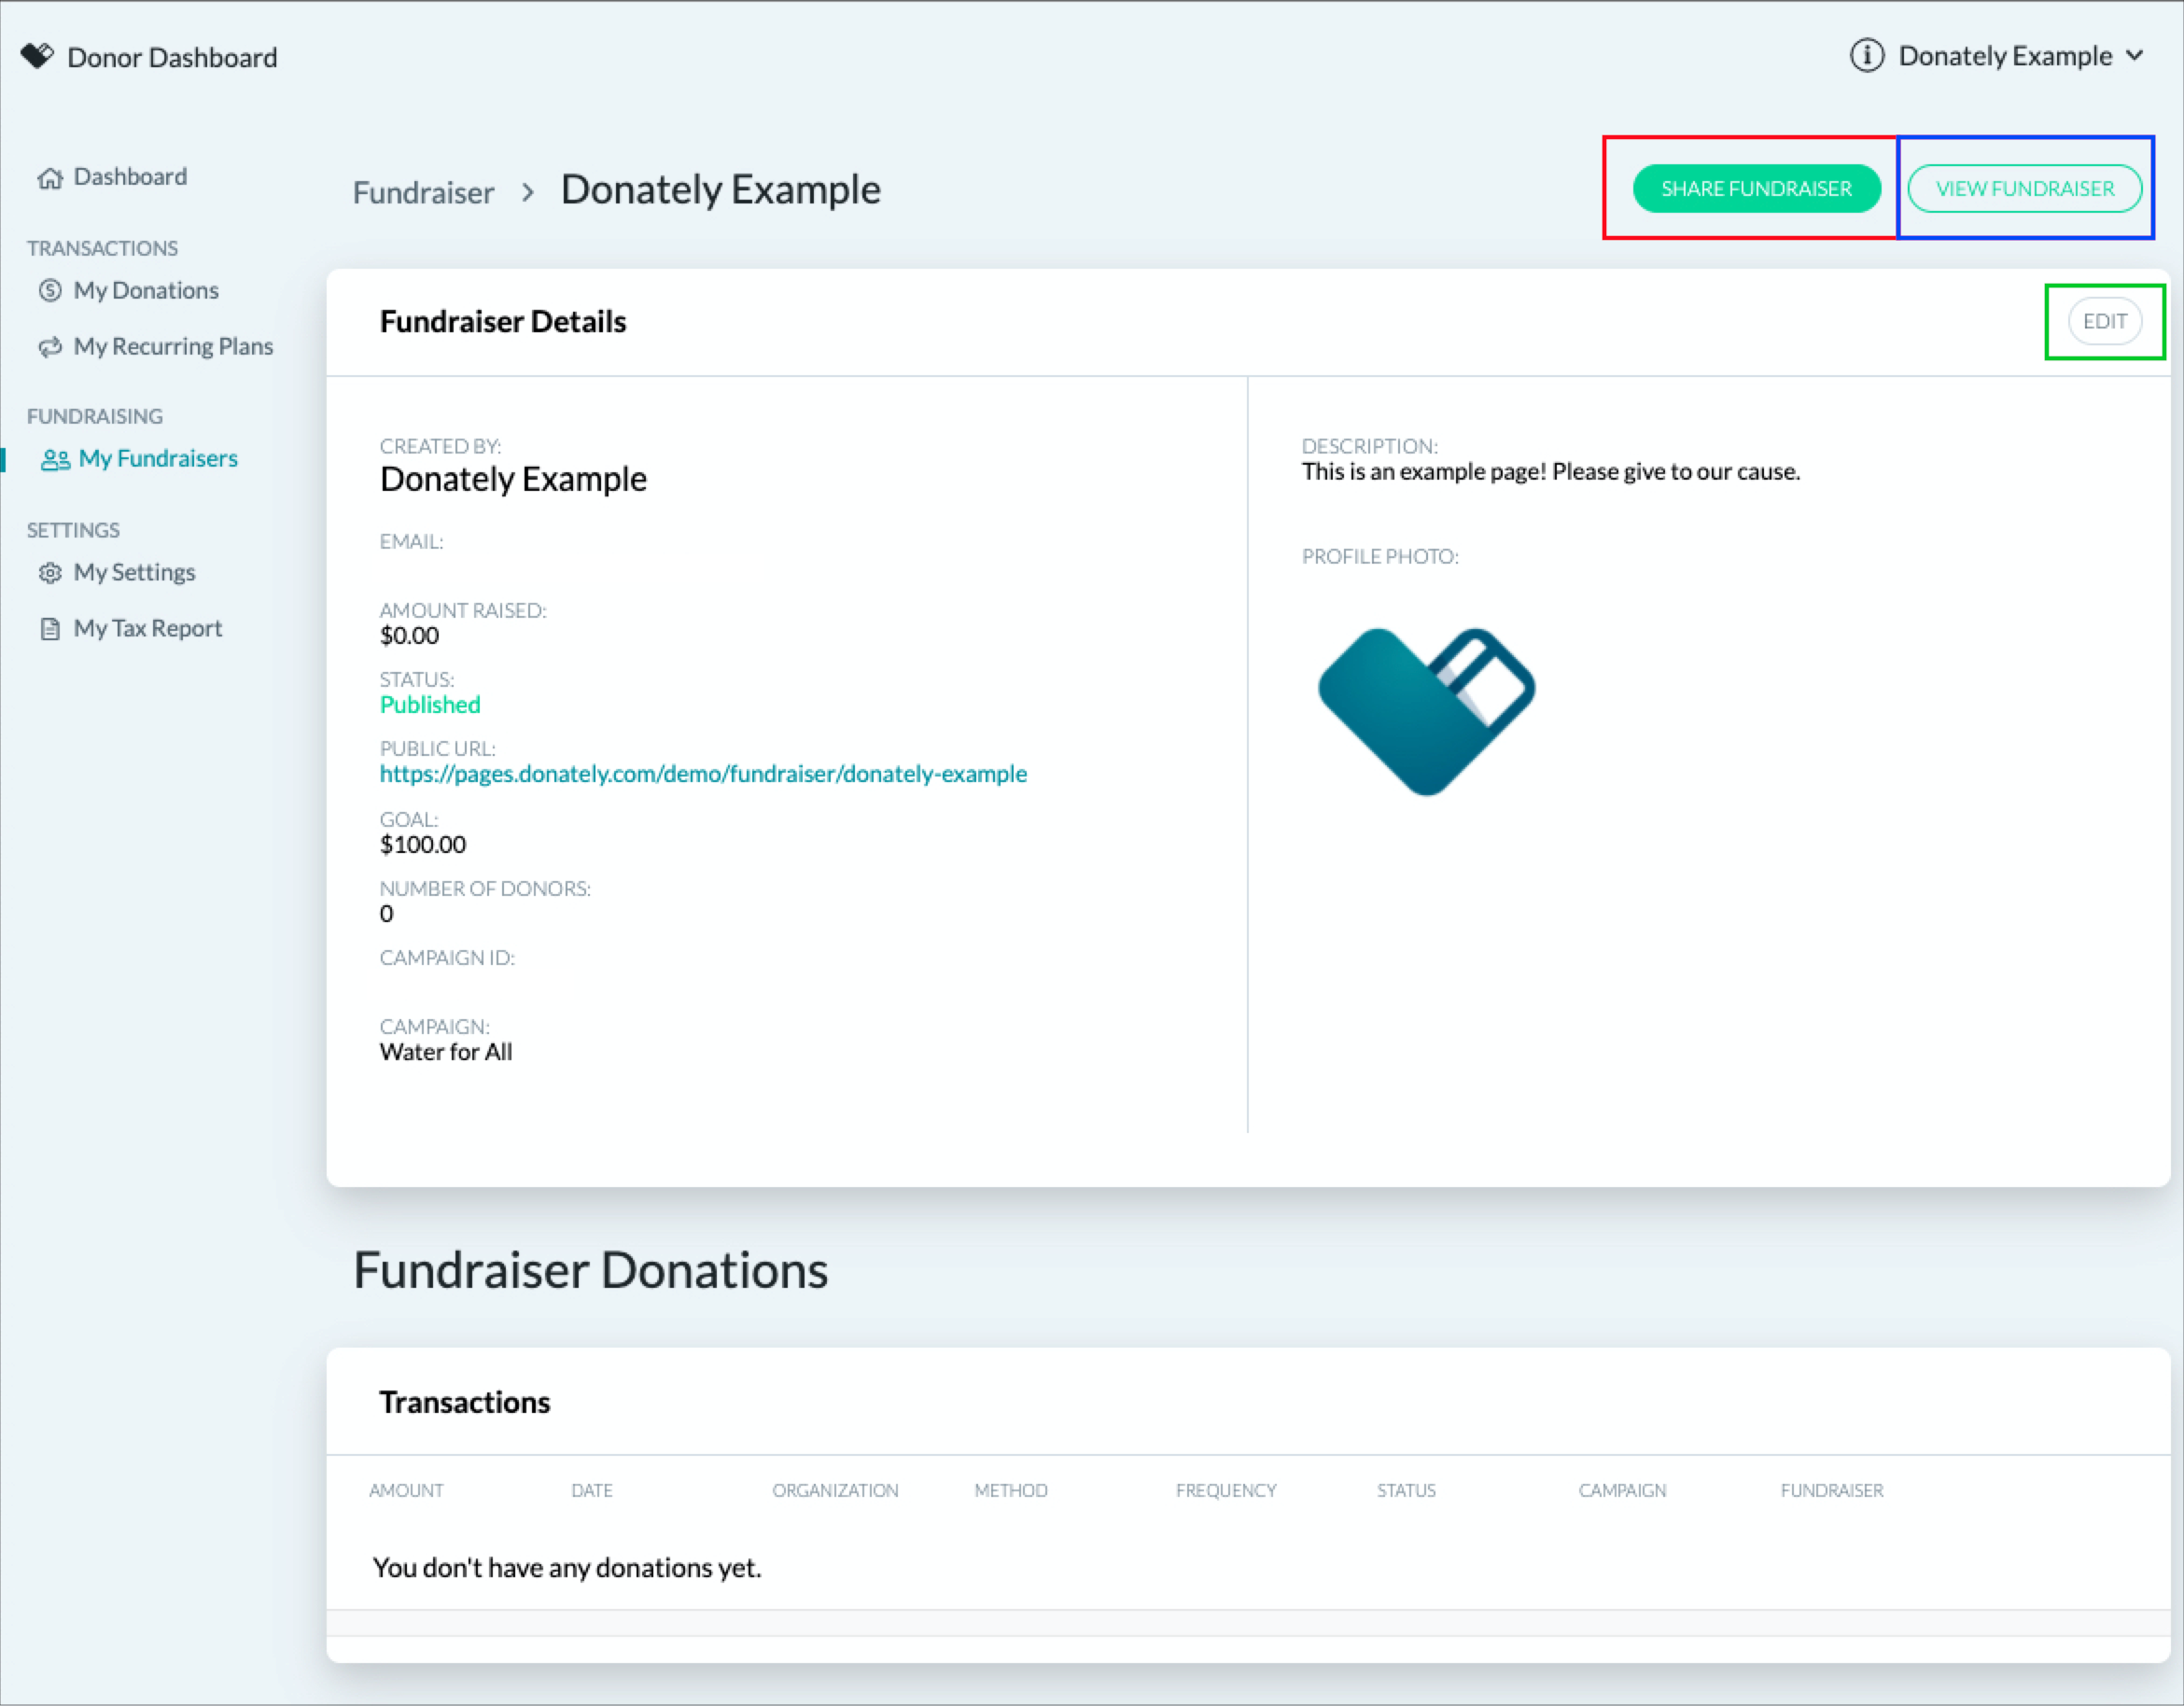Open My Settings

point(134,573)
